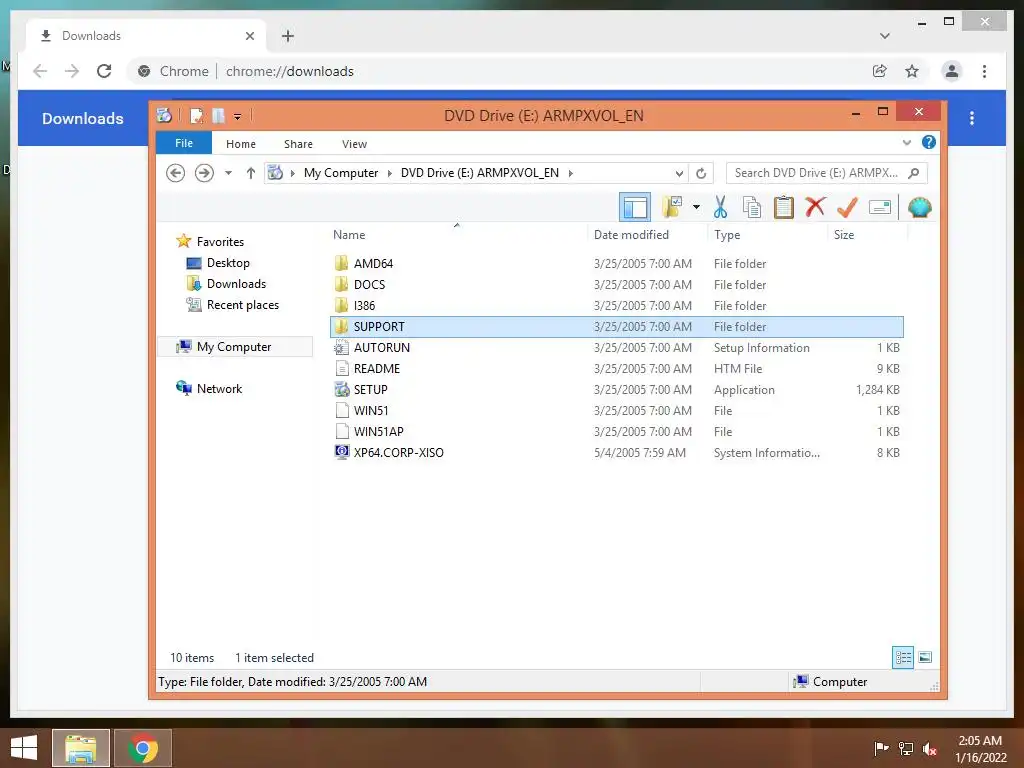Refresh the DVD Drive folder view

coord(701,173)
